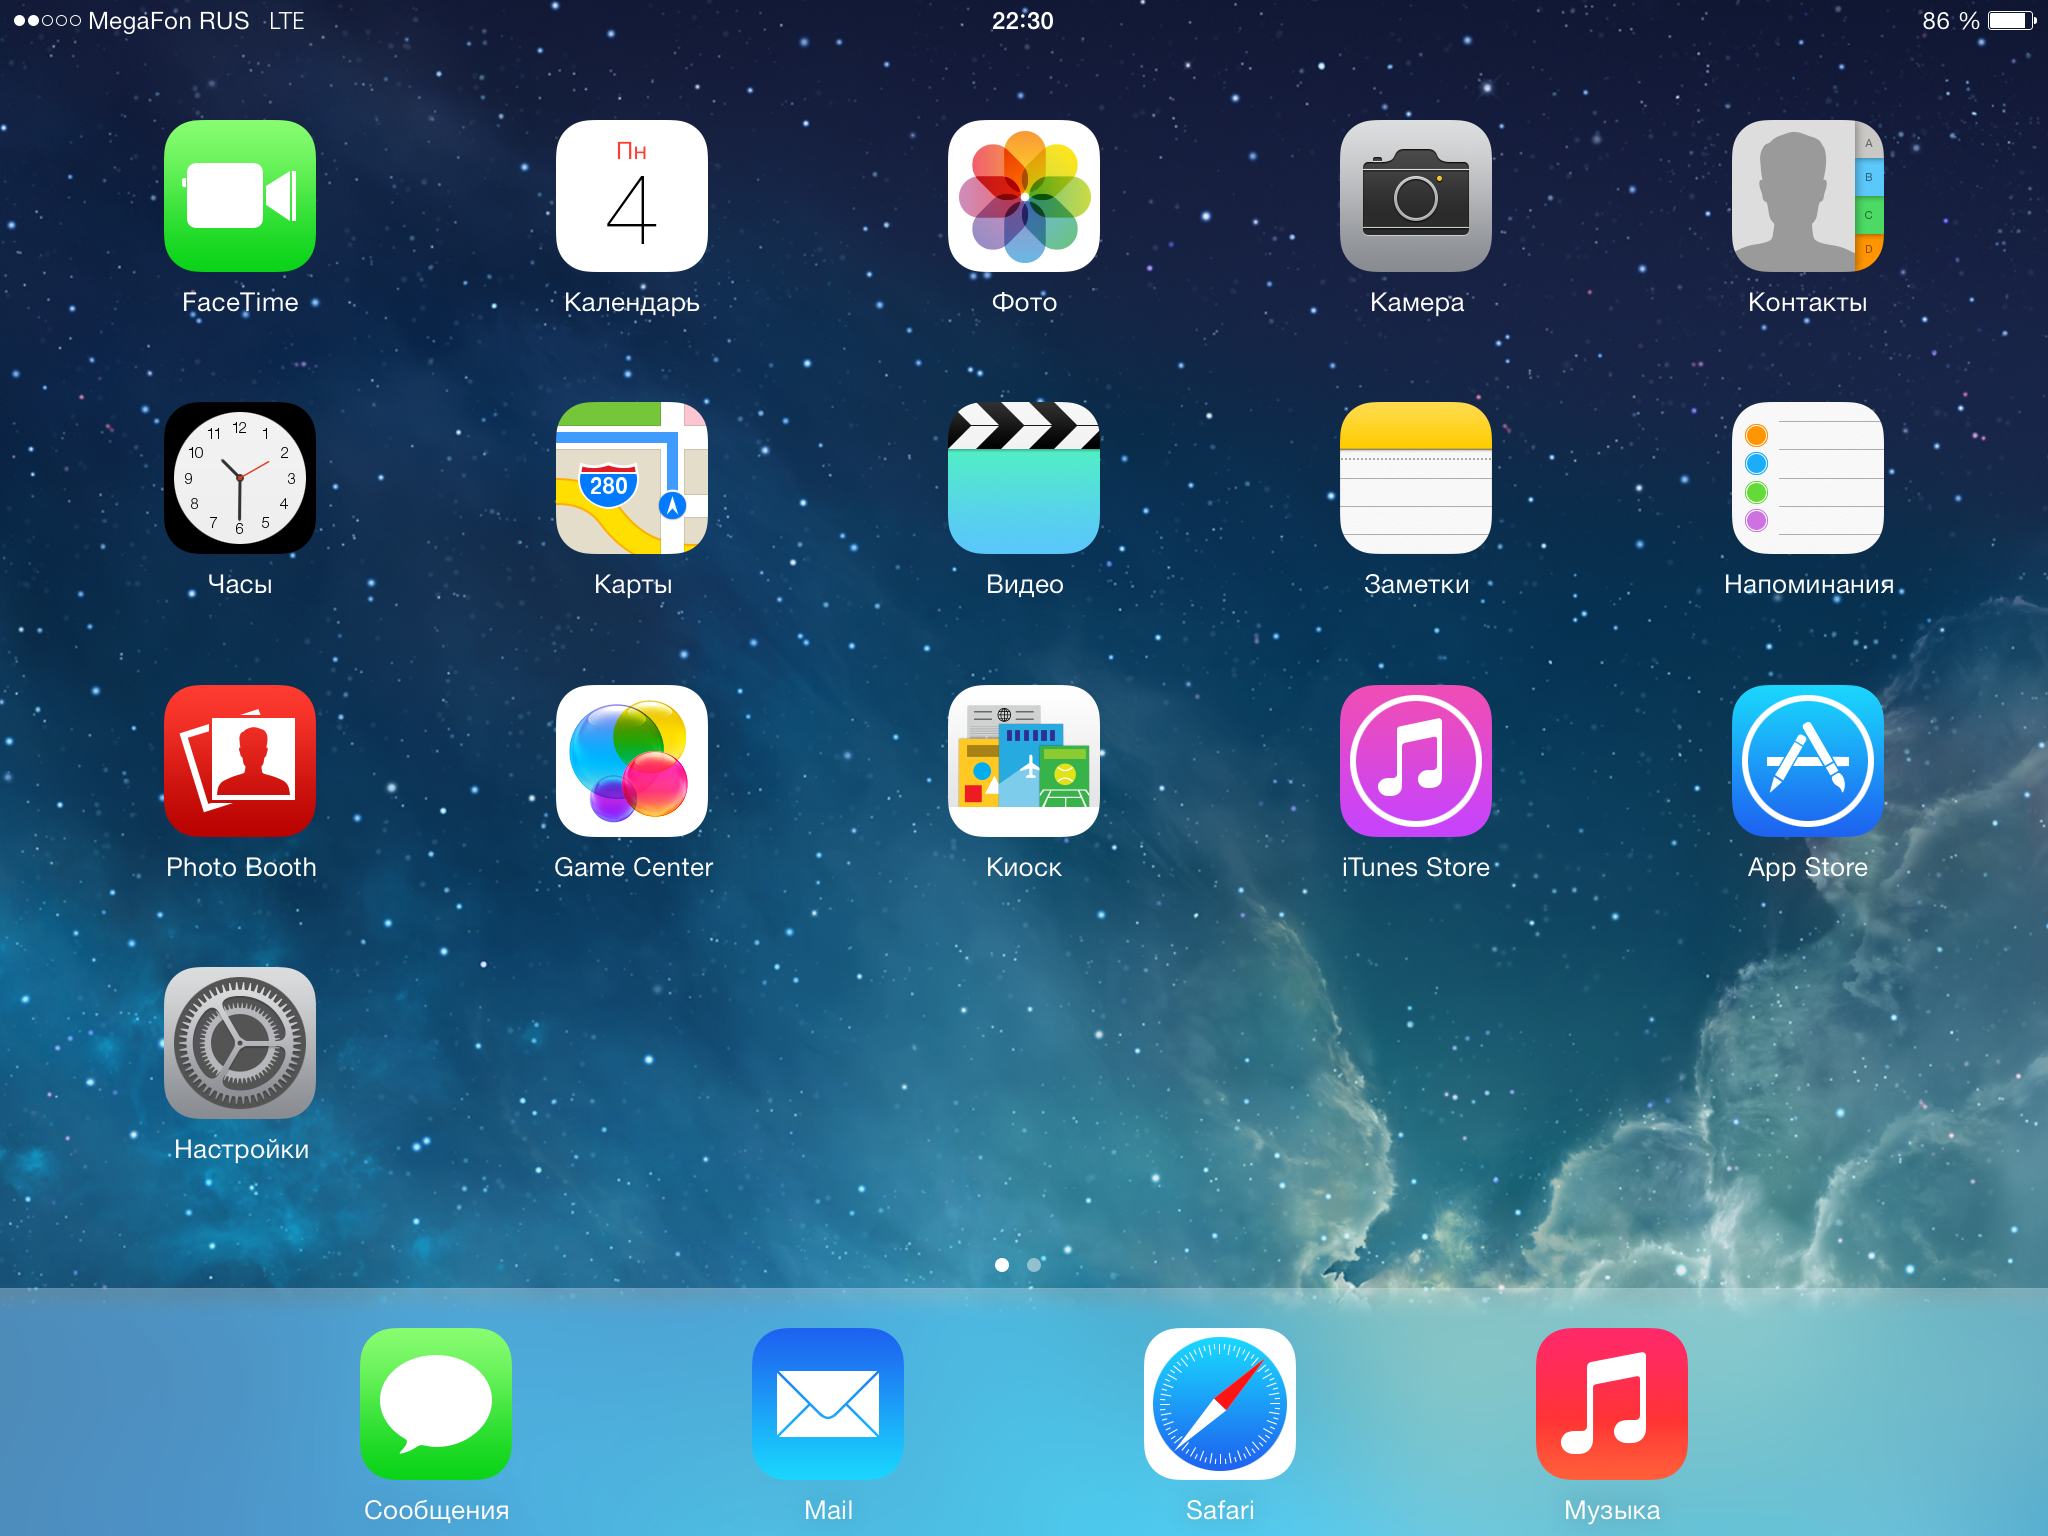
Task: Open Сообщения messages in the dock
Action: pos(436,1404)
